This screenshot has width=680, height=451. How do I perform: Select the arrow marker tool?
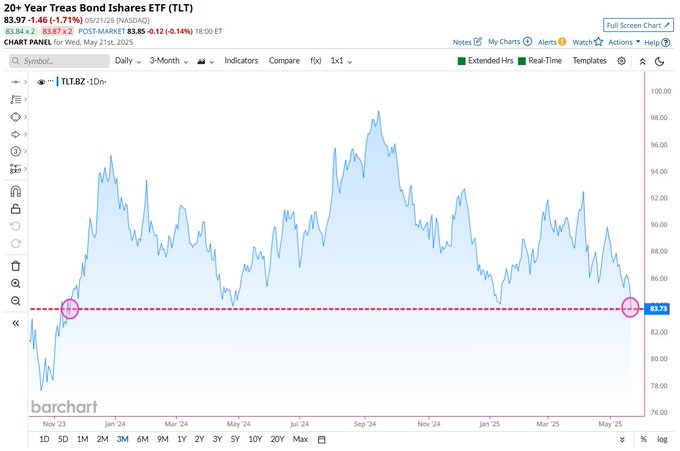(x=16, y=134)
